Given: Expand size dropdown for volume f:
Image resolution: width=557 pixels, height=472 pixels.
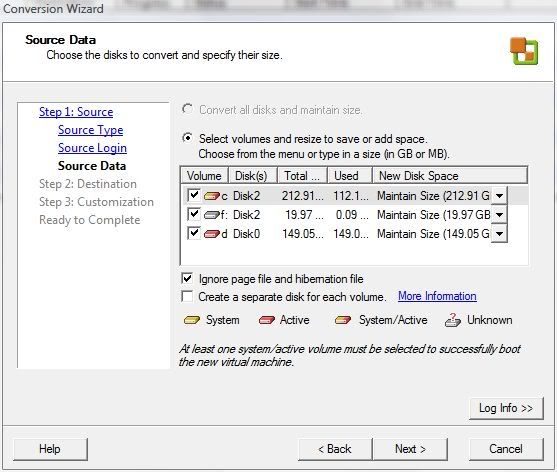Looking at the screenshot, I should (x=499, y=215).
